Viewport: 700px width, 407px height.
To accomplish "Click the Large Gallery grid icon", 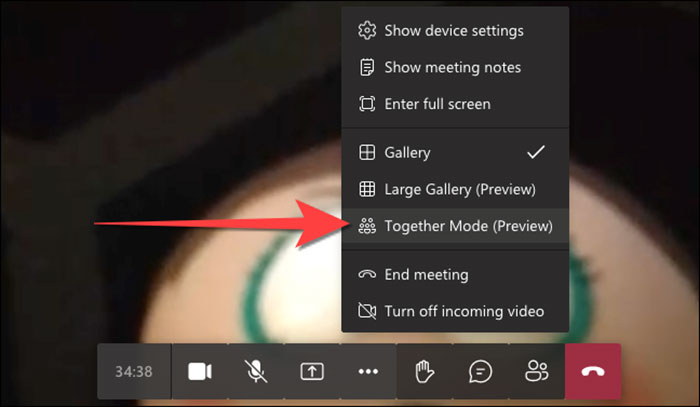I will point(367,189).
